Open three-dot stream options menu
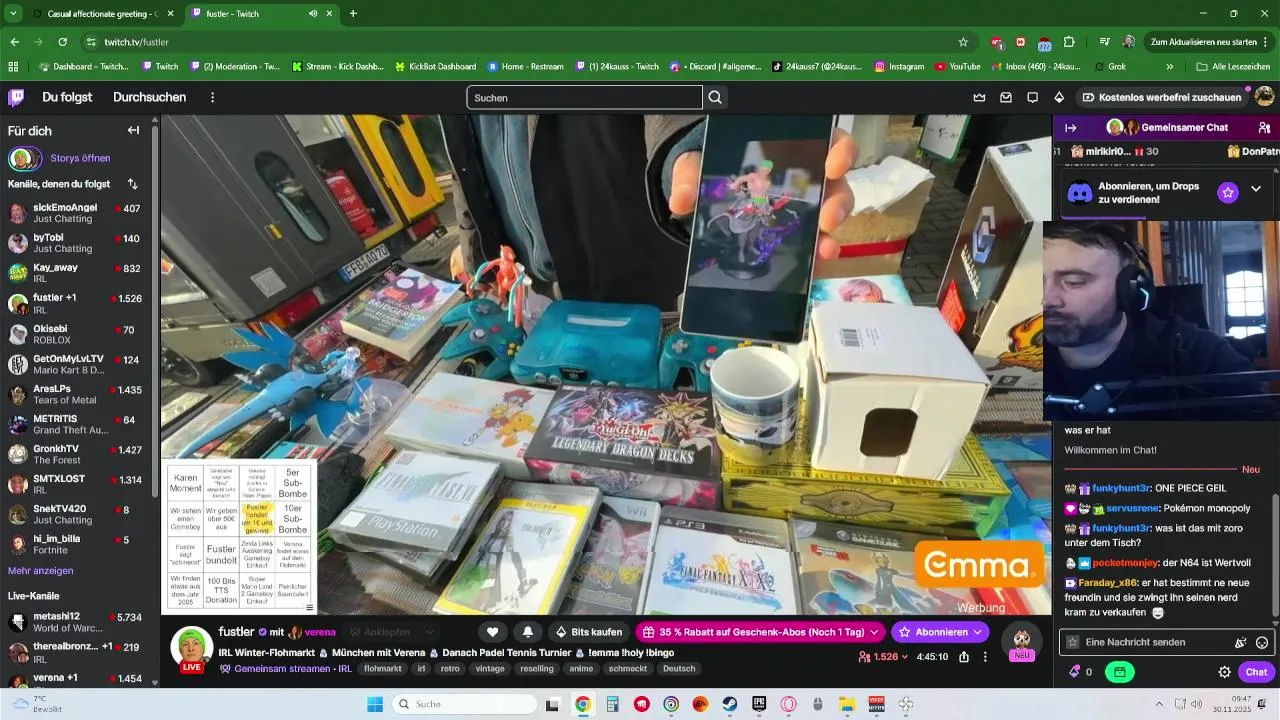1280x720 pixels. [986, 657]
